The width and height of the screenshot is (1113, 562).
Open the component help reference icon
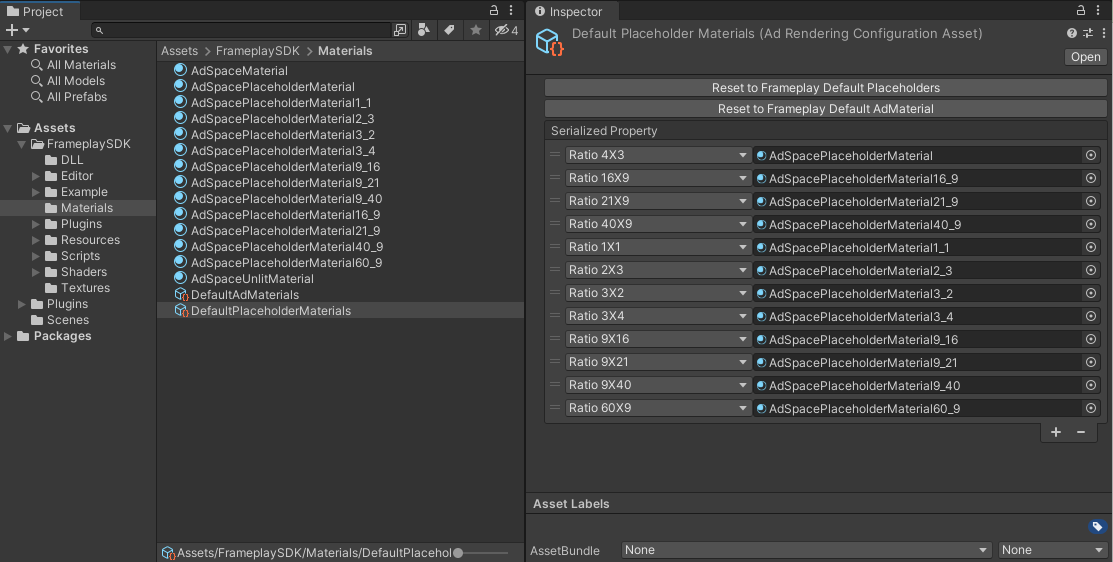pyautogui.click(x=1072, y=34)
